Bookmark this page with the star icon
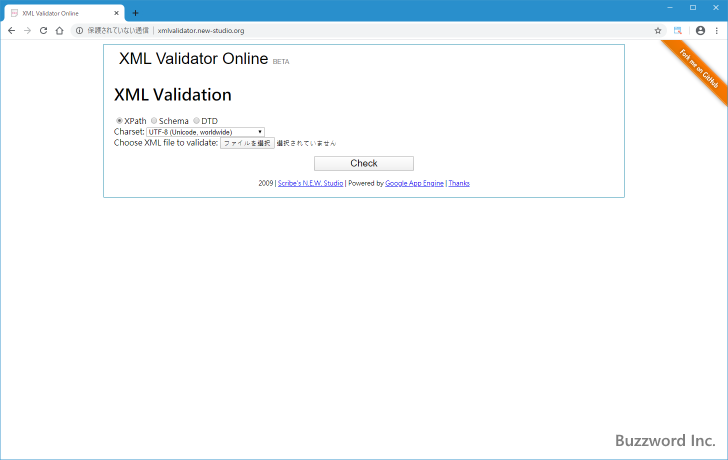728x460 pixels. click(x=658, y=30)
